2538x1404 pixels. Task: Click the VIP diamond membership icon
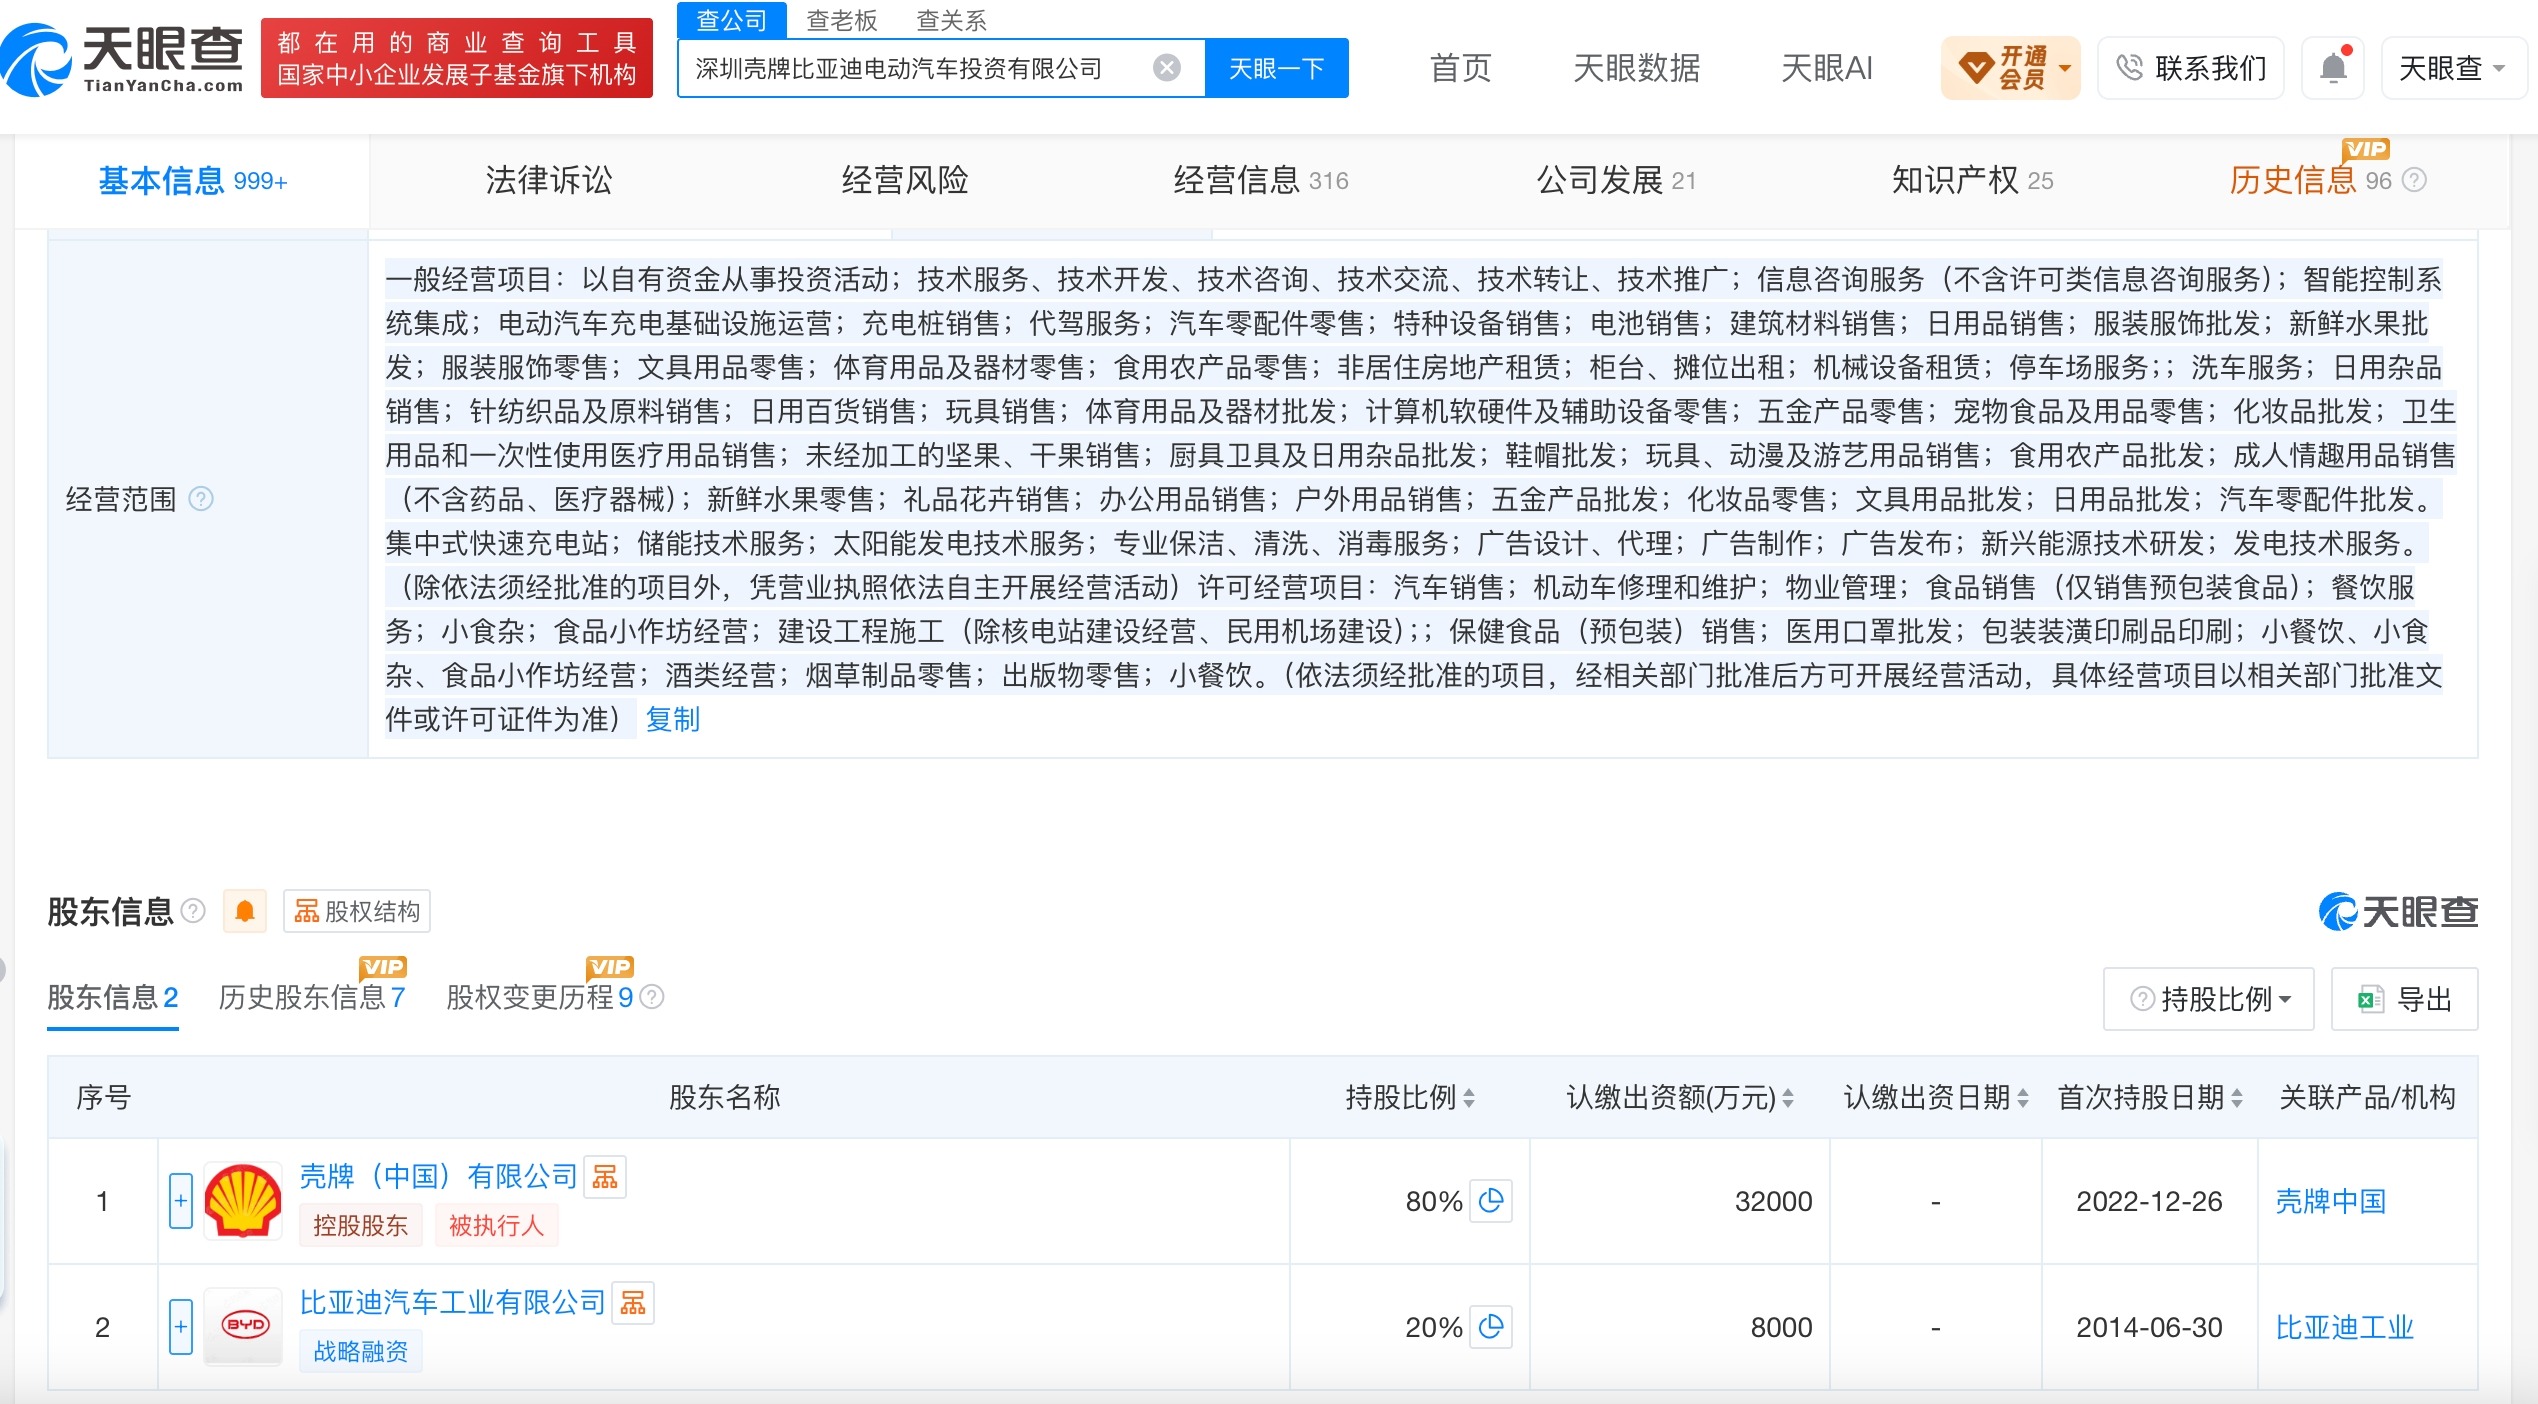click(x=1975, y=68)
